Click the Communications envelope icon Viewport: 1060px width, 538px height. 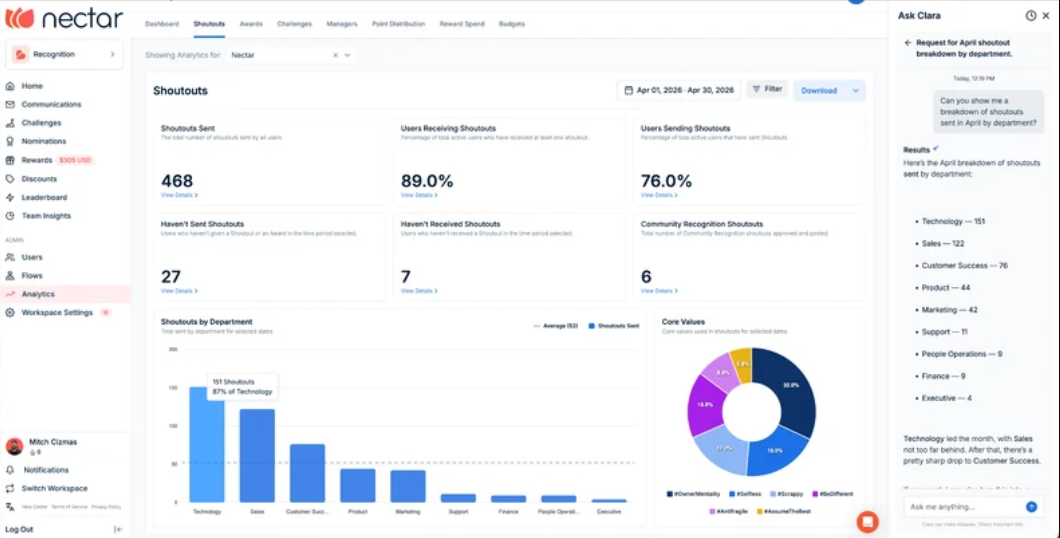[9, 104]
